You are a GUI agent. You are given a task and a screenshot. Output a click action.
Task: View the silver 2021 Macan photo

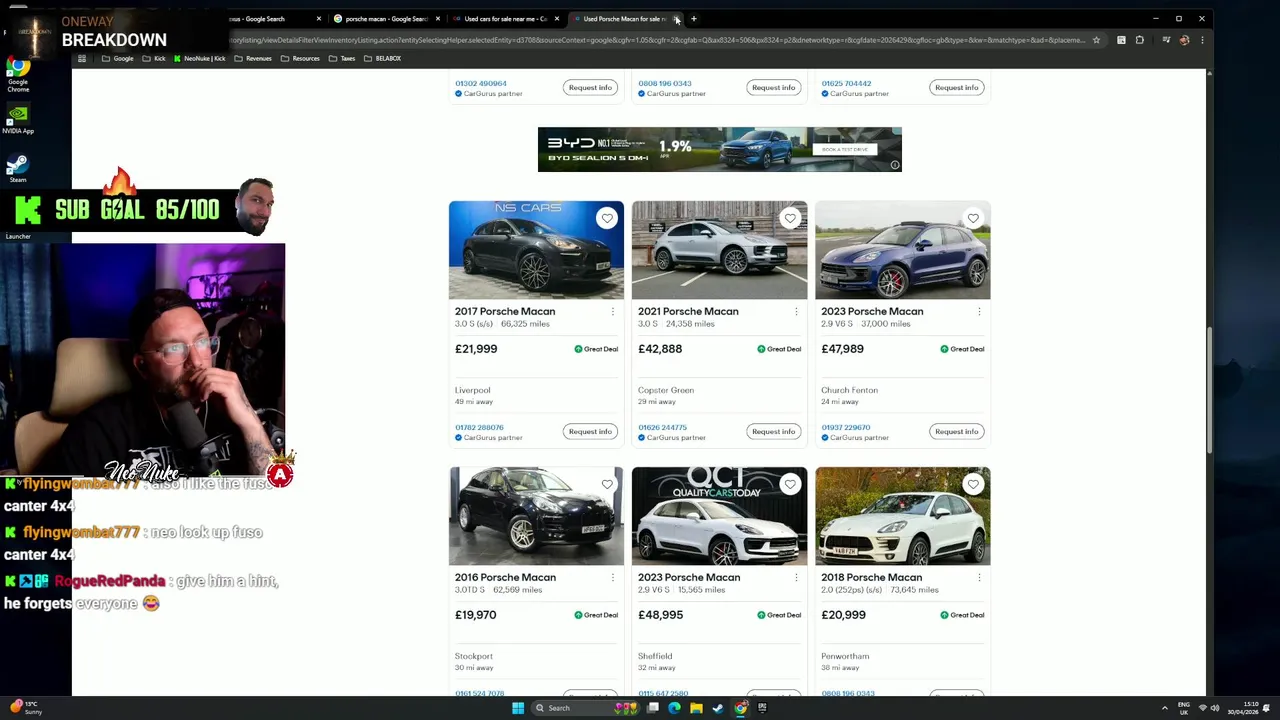click(719, 250)
